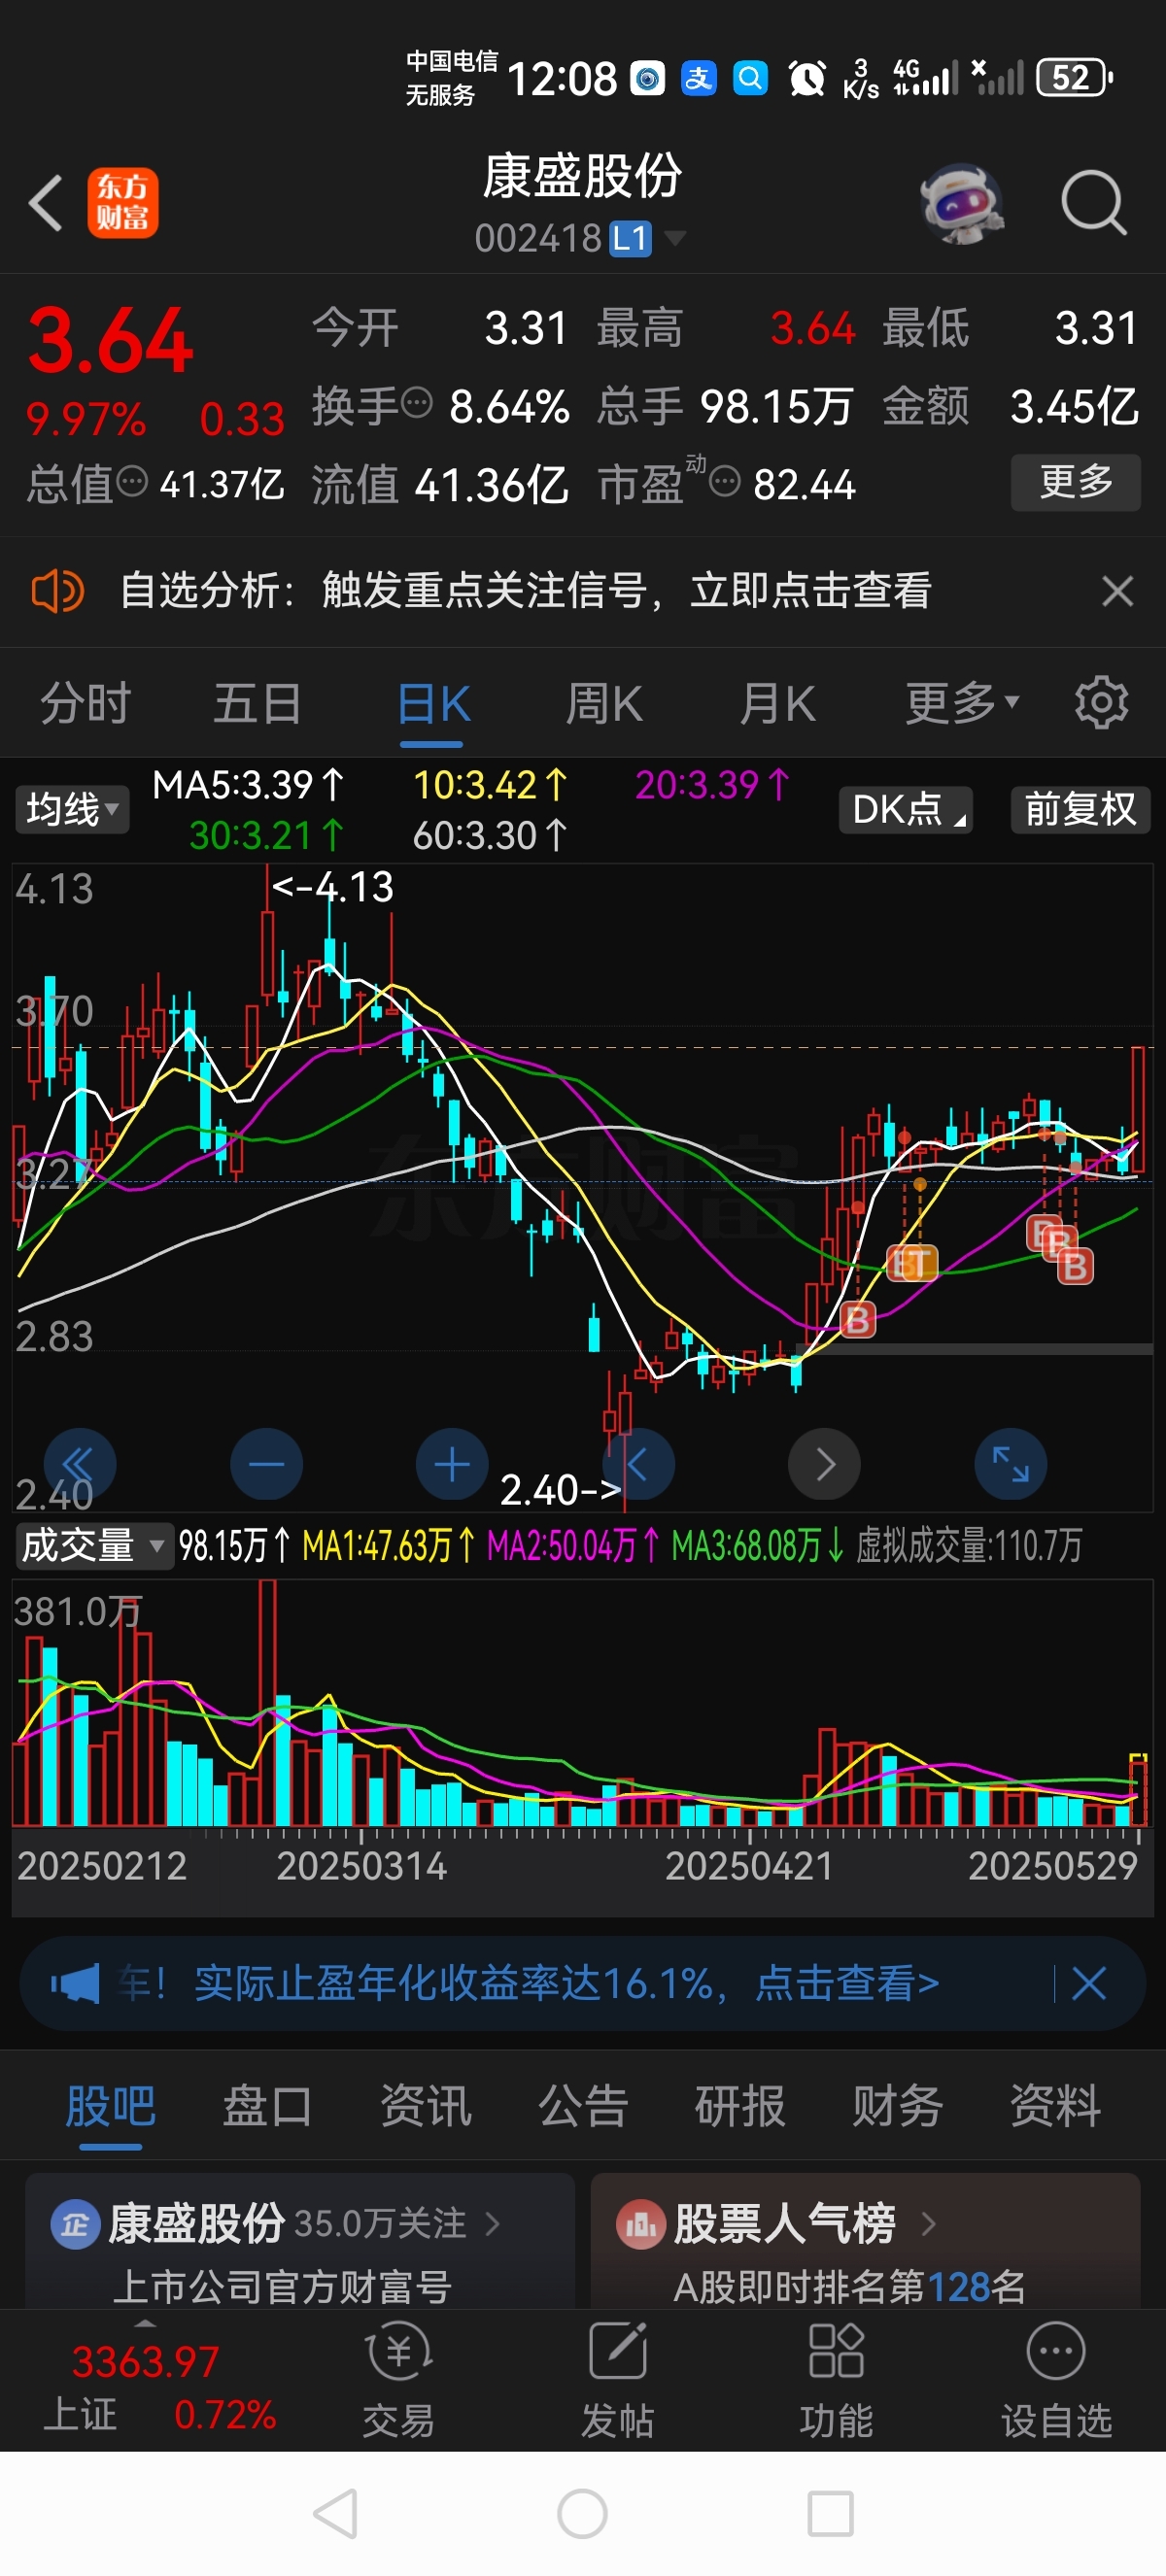This screenshot has width=1166, height=2576.
Task: Dismiss the 自选分析 notification bar
Action: [x=1117, y=591]
